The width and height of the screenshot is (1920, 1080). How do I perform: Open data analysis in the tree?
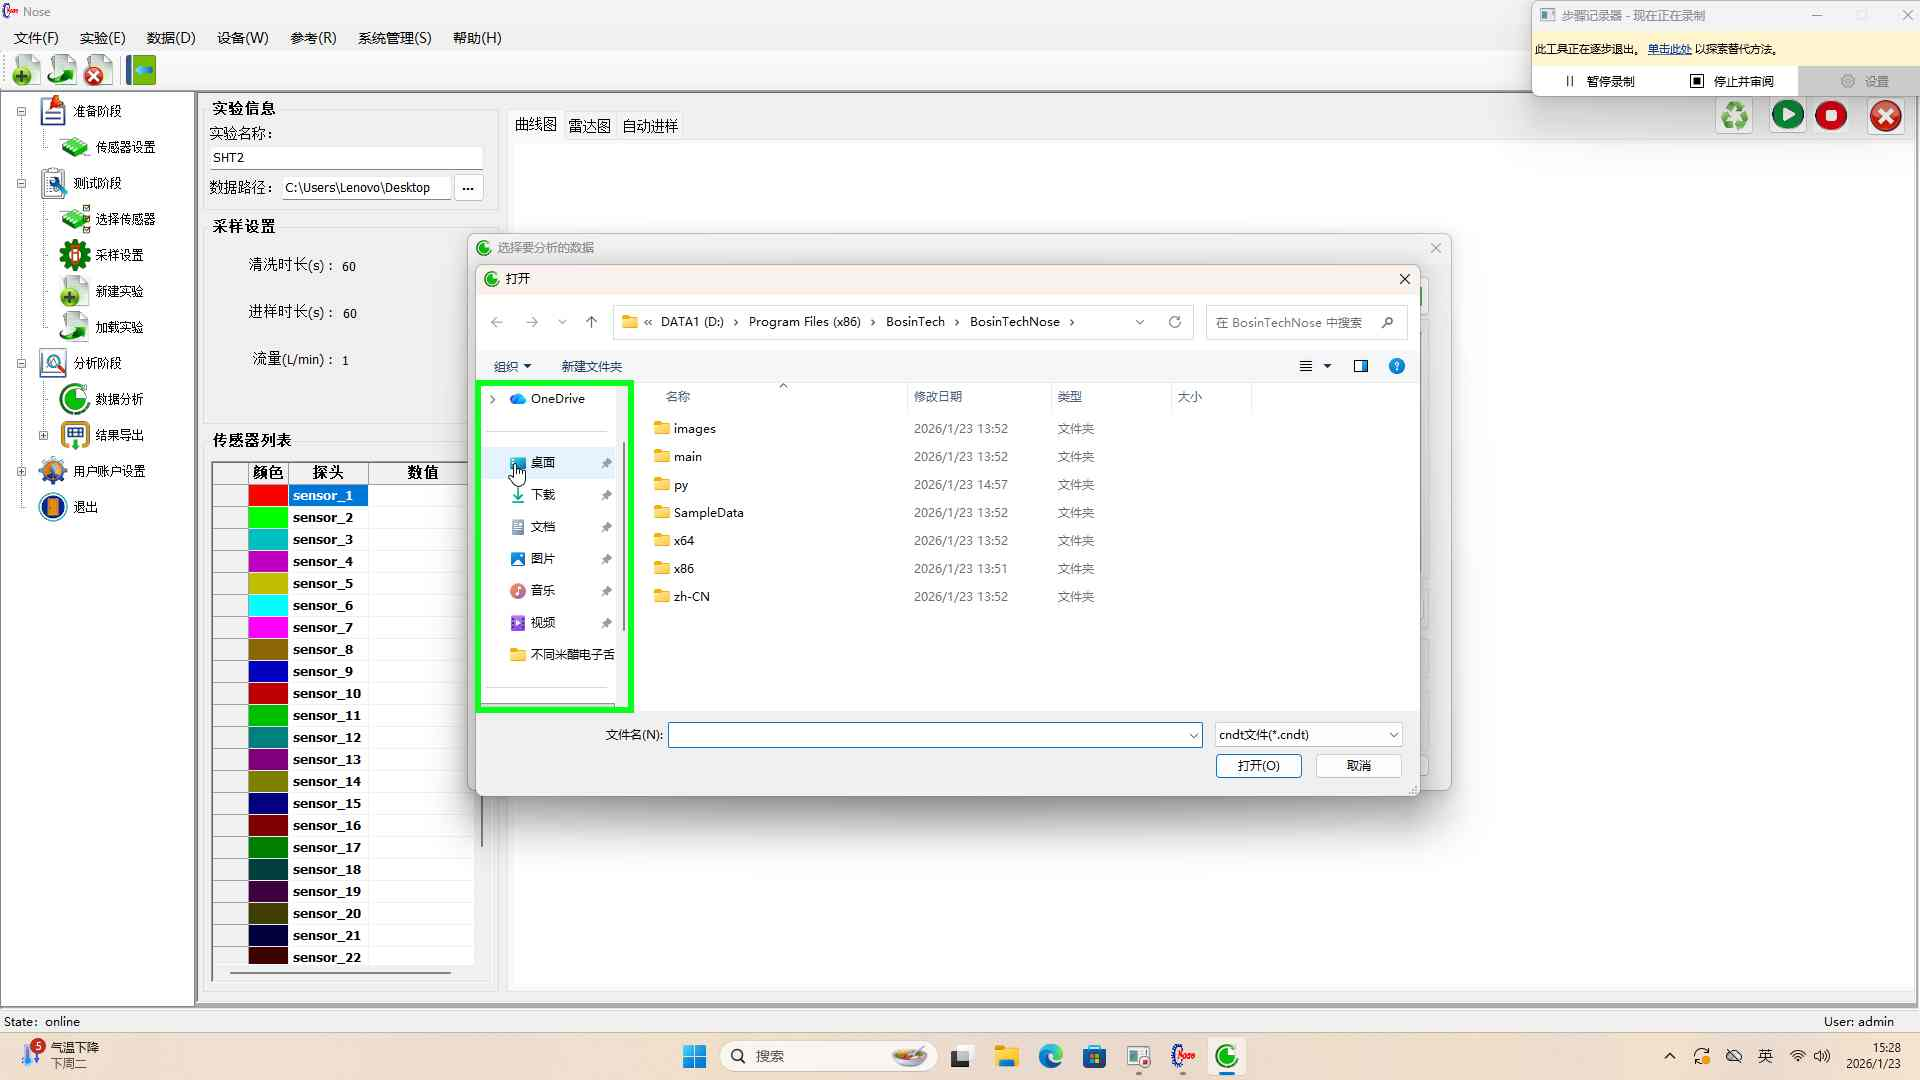point(118,399)
